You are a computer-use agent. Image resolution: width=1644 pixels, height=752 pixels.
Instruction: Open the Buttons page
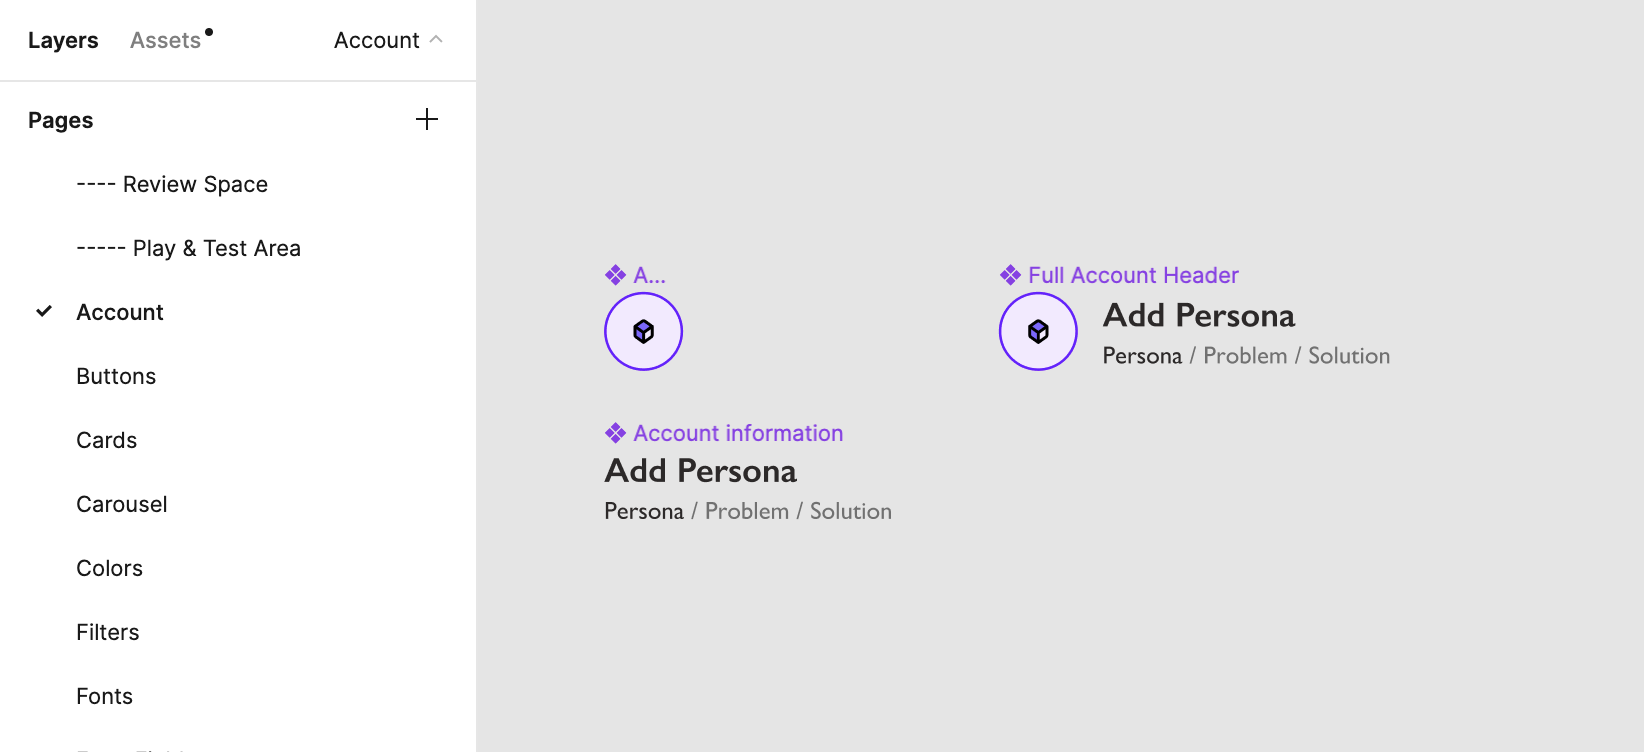tap(116, 376)
